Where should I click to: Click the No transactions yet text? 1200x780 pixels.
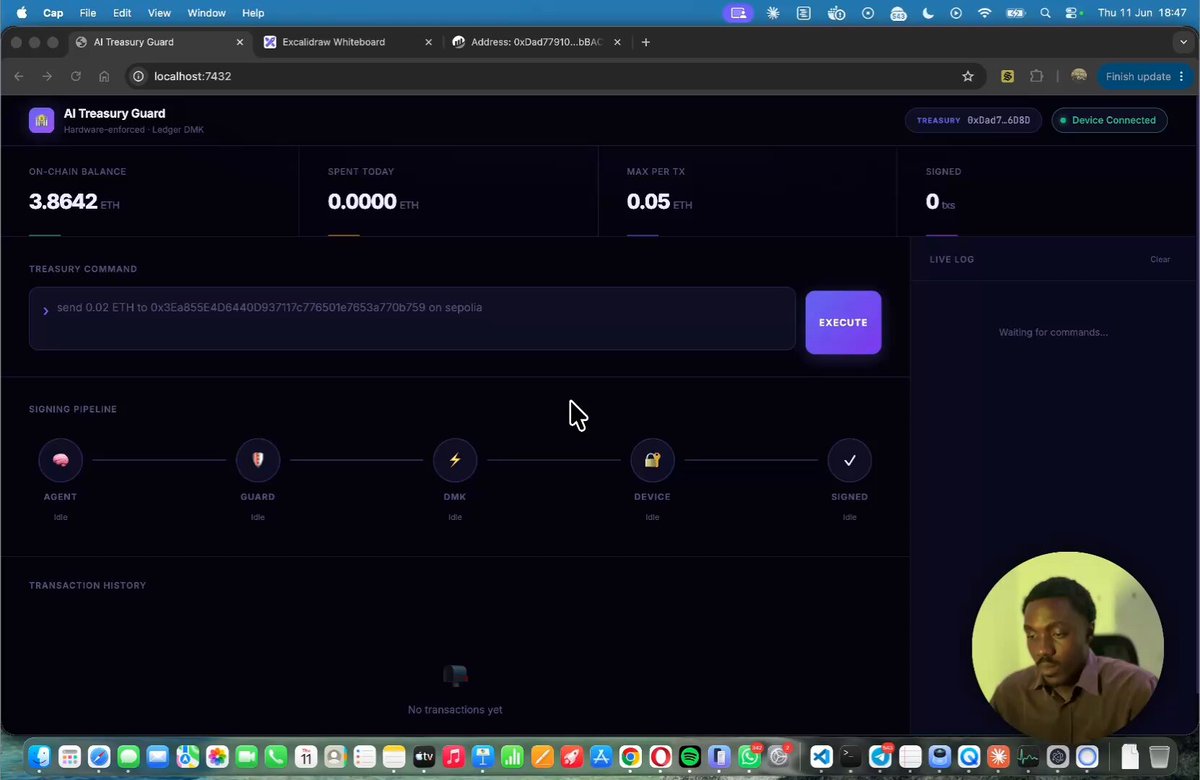[455, 710]
